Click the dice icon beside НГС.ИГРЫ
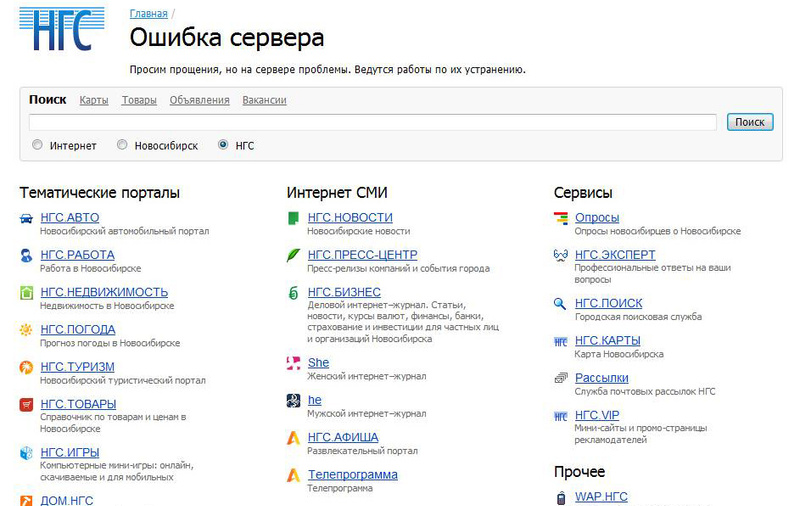The width and height of the screenshot is (800, 506). pos(26,452)
